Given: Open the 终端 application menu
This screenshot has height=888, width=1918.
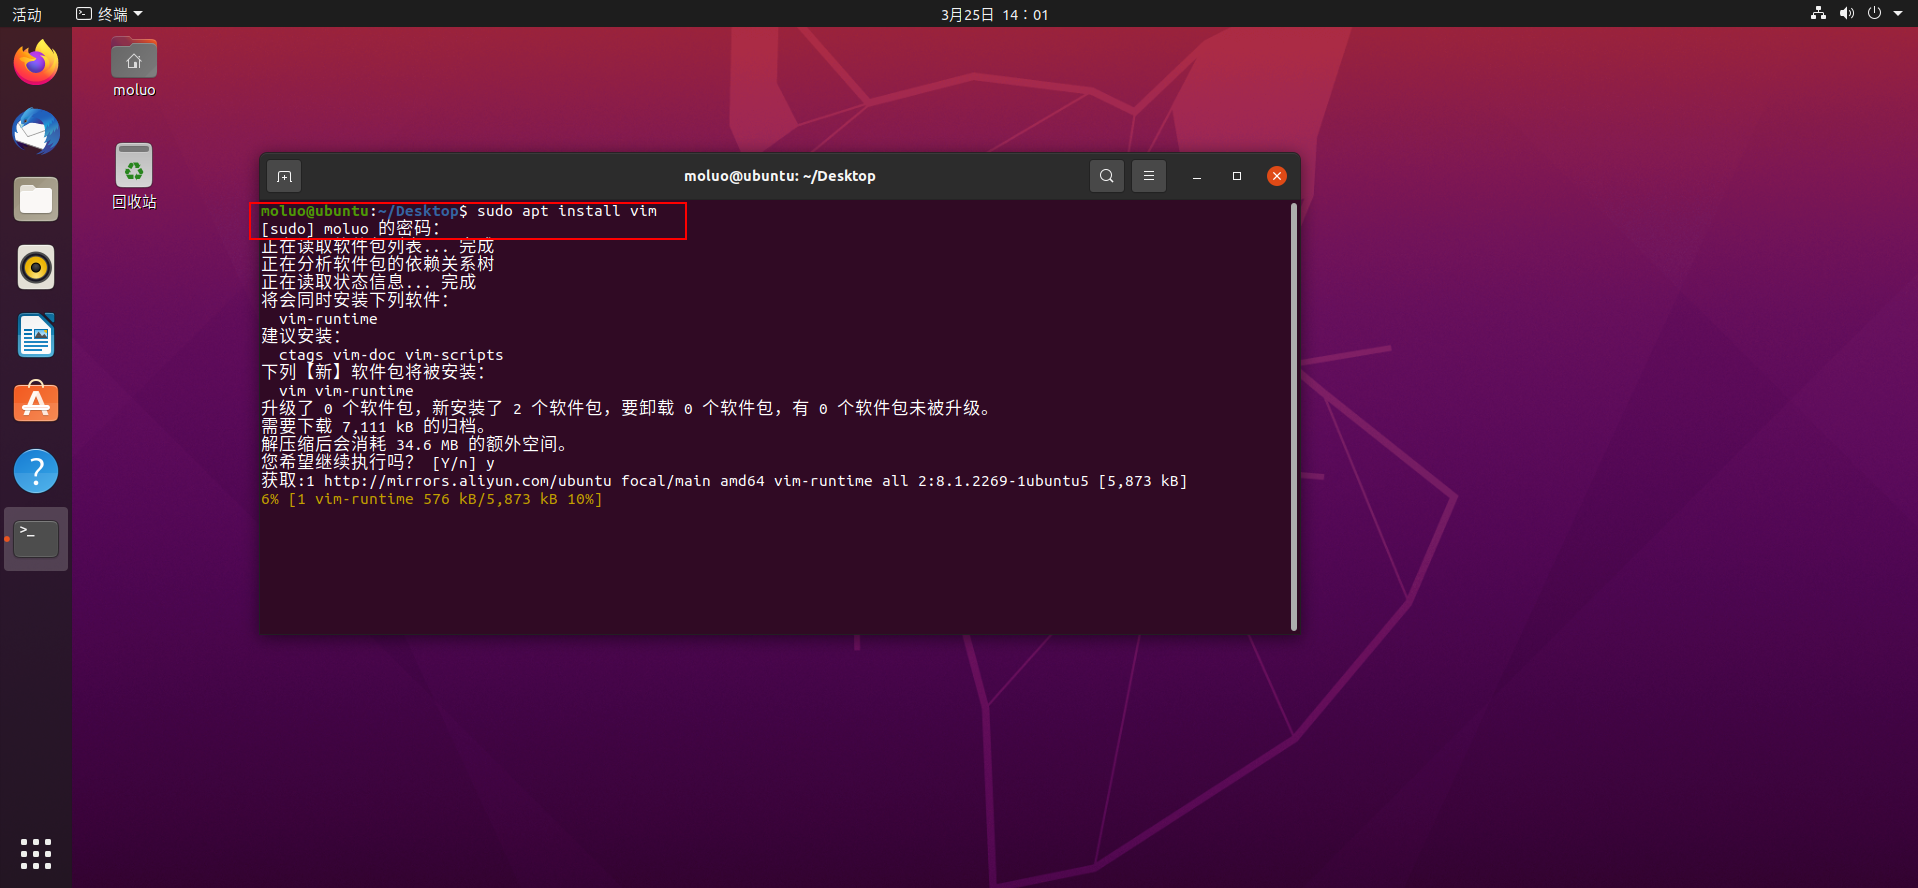Looking at the screenshot, I should tap(110, 14).
